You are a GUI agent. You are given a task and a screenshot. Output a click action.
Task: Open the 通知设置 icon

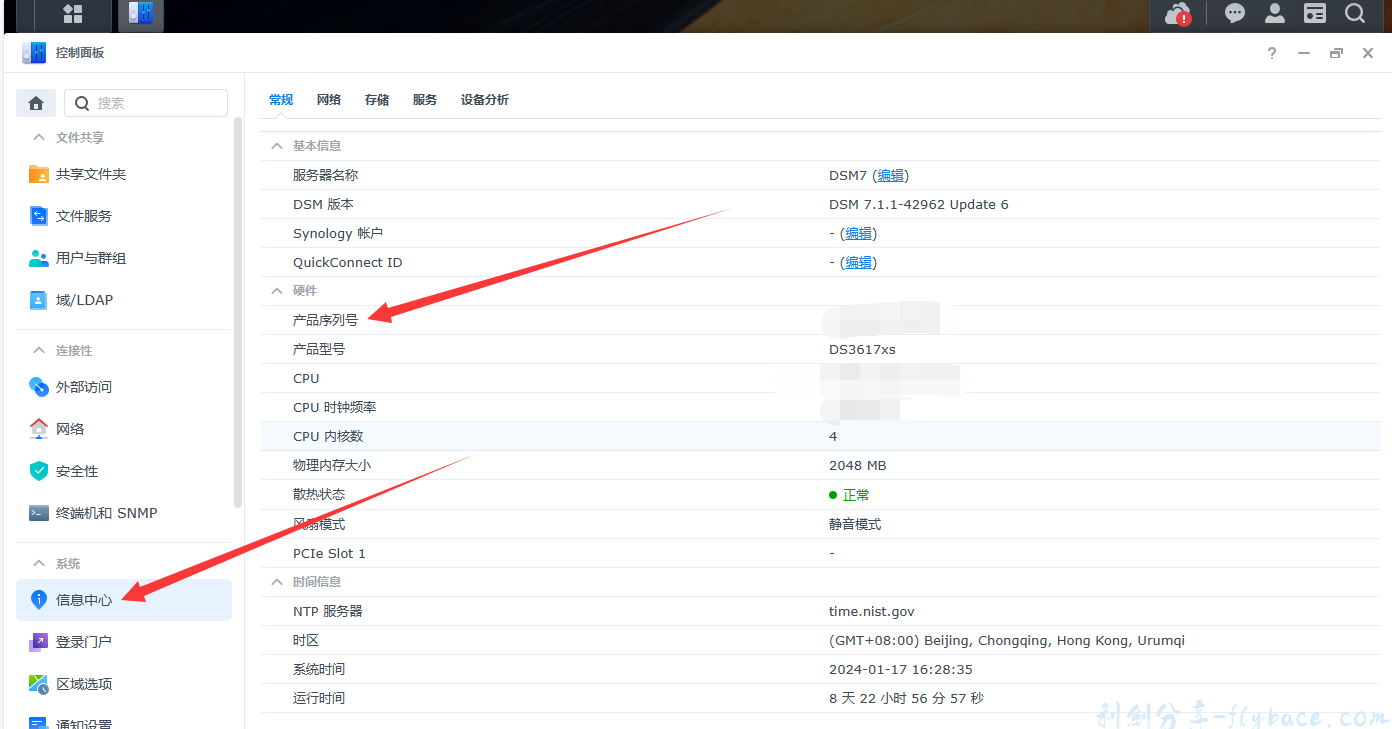coord(39,723)
